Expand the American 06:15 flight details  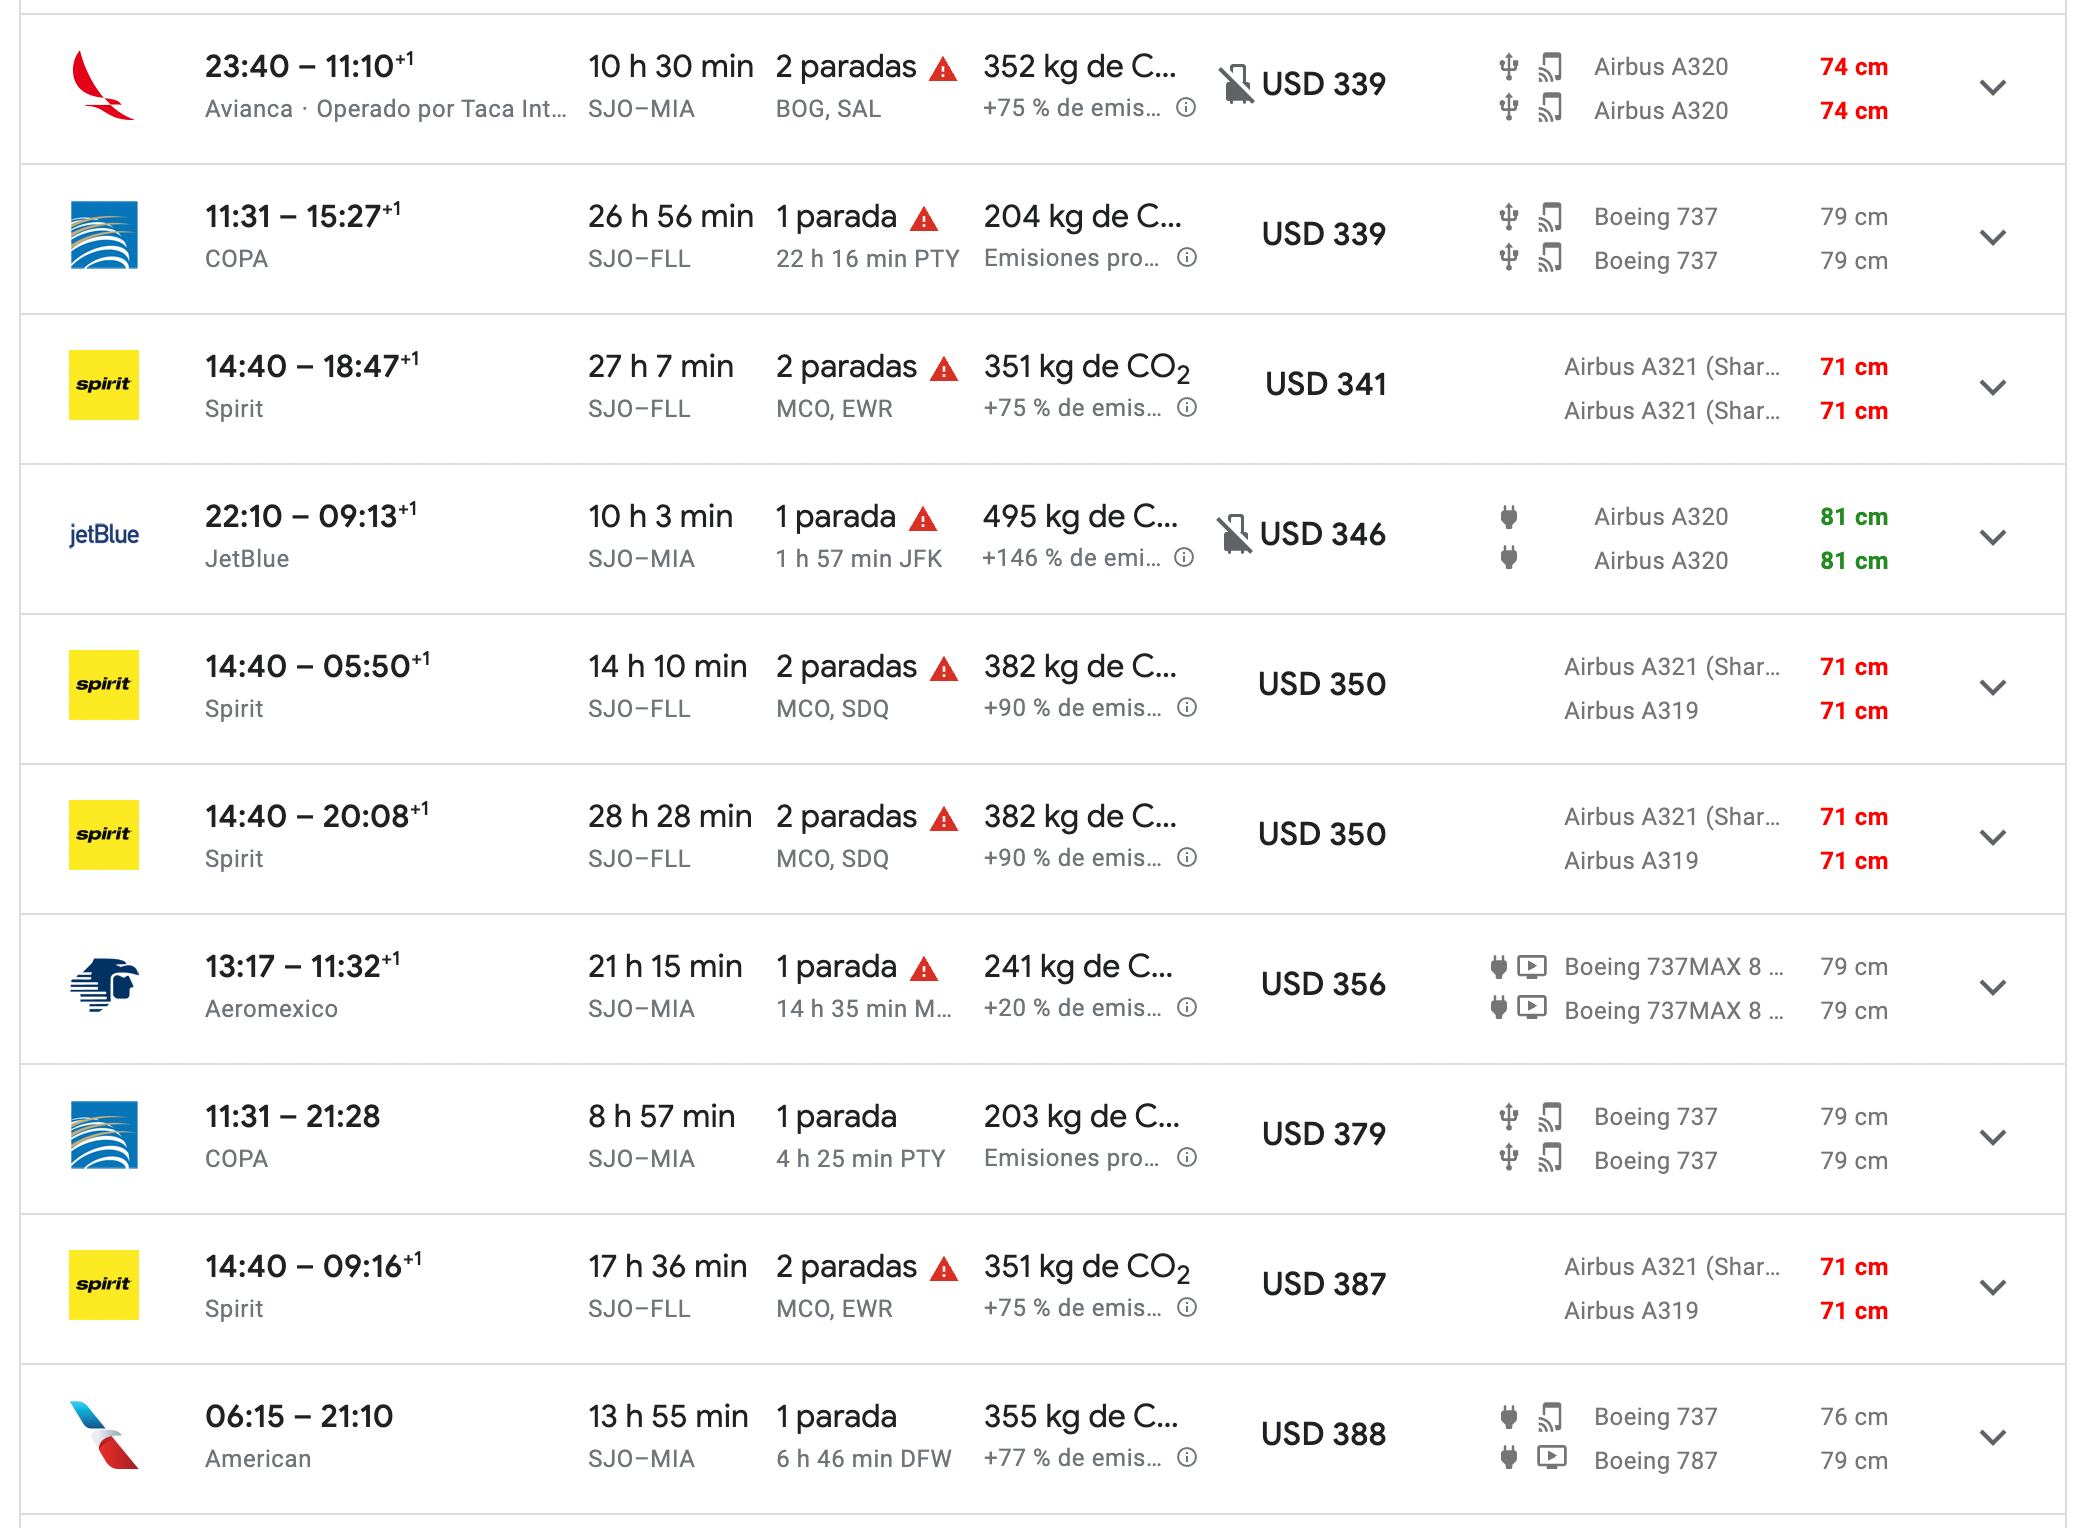point(1992,1438)
